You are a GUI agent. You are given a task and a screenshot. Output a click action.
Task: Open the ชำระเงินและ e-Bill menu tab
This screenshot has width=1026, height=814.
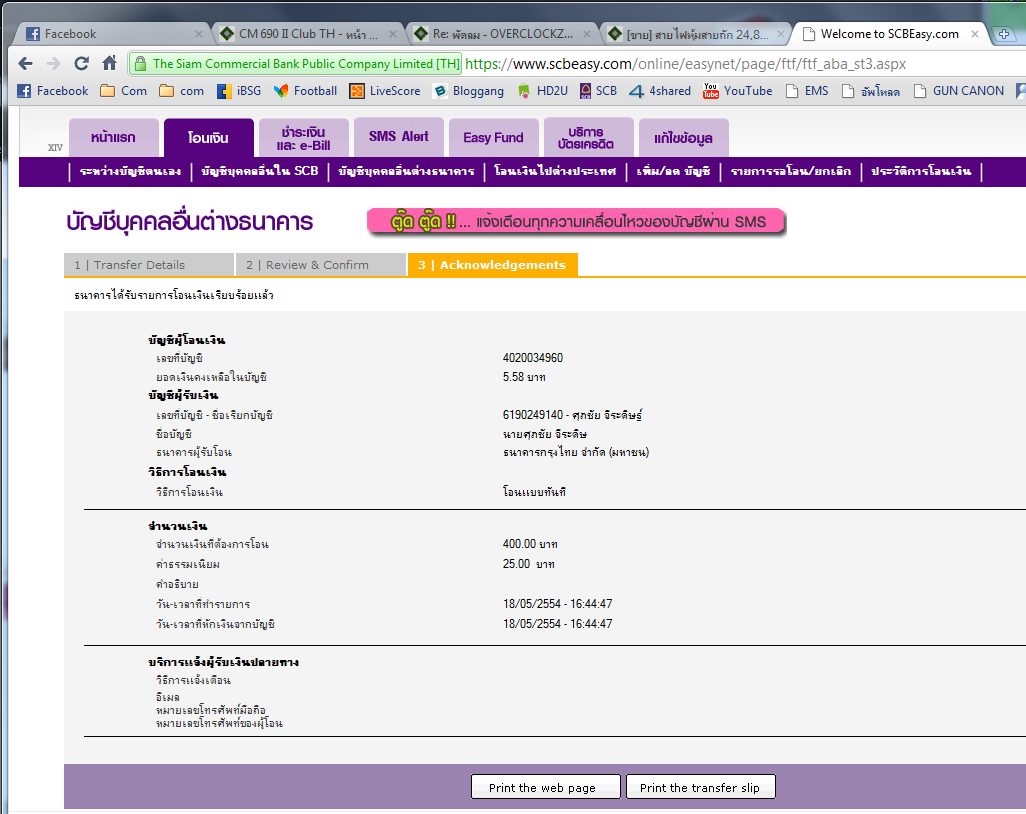pos(304,137)
